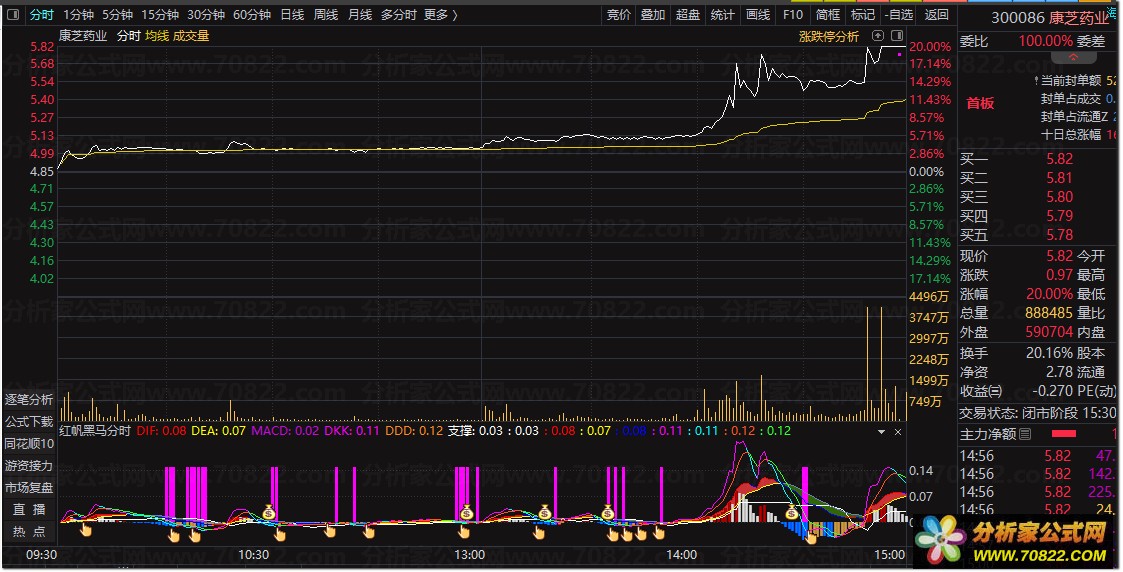Viewport: 1123px width, 572px height.
Task: Click the red 主力净额 color bar
Action: (1063, 434)
